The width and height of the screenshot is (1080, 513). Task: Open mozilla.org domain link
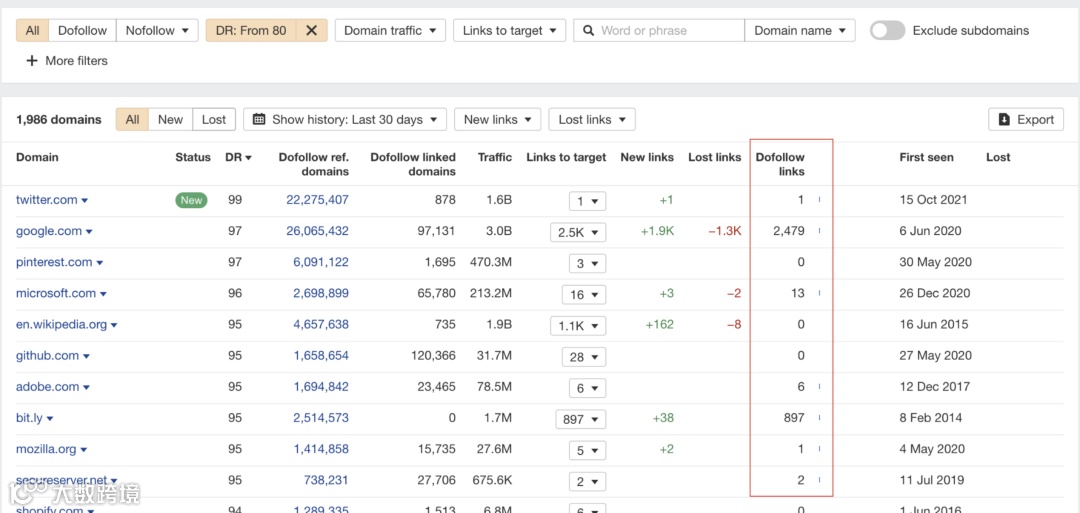coord(45,449)
